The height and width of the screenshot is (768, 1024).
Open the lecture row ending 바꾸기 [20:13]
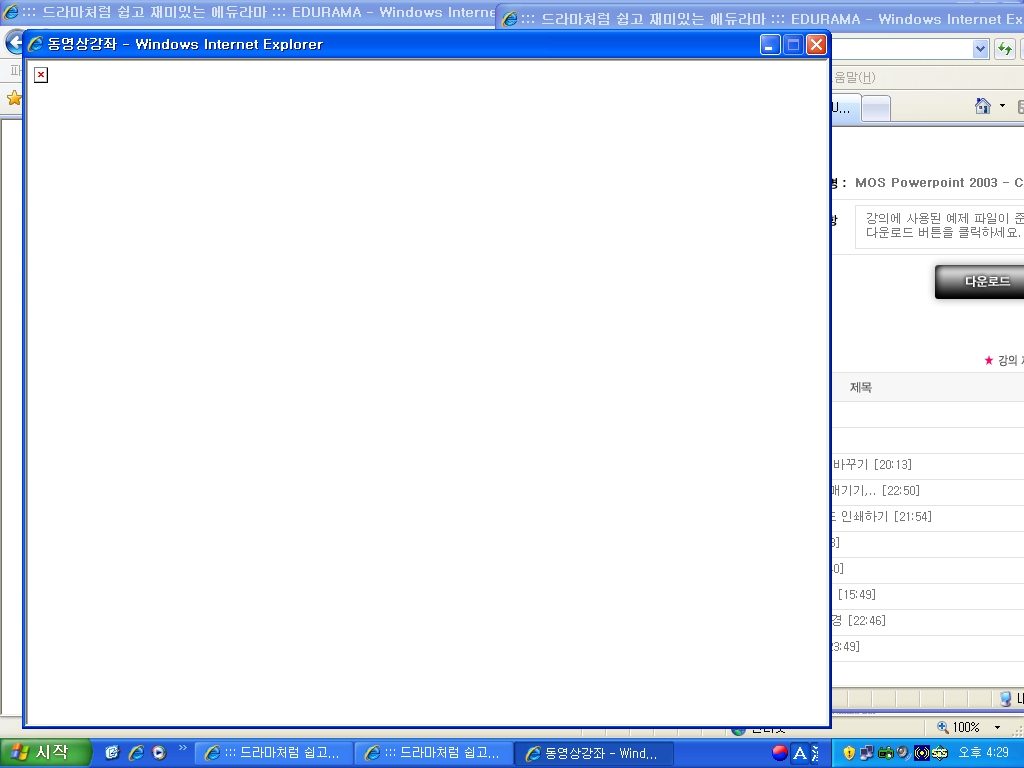tap(872, 464)
